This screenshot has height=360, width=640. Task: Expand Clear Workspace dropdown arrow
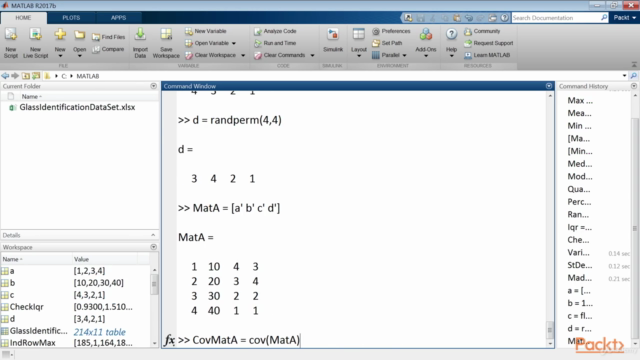243,56
